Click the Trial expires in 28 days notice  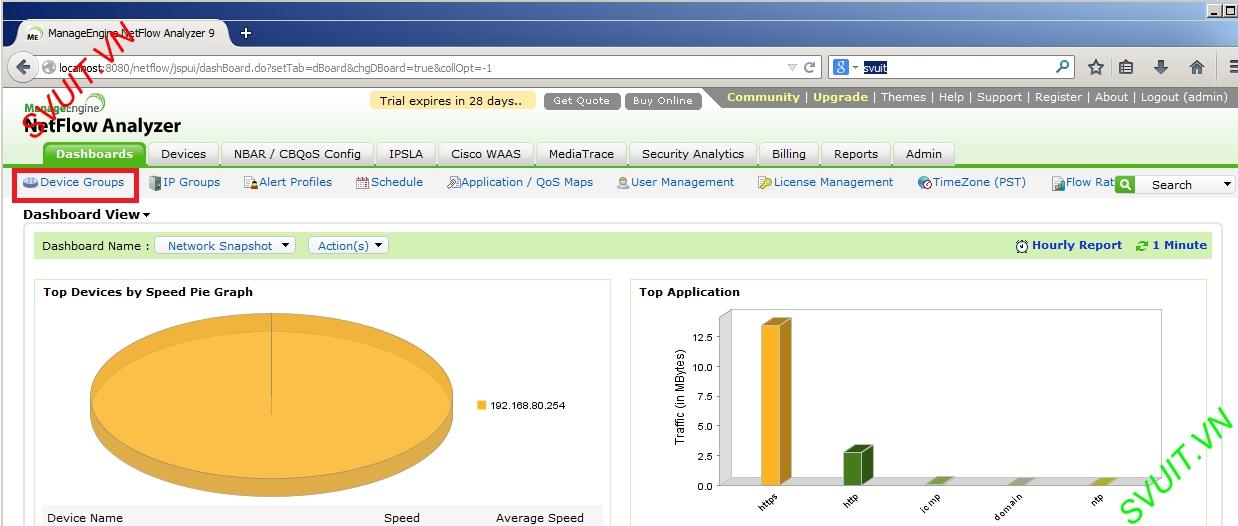tap(451, 101)
